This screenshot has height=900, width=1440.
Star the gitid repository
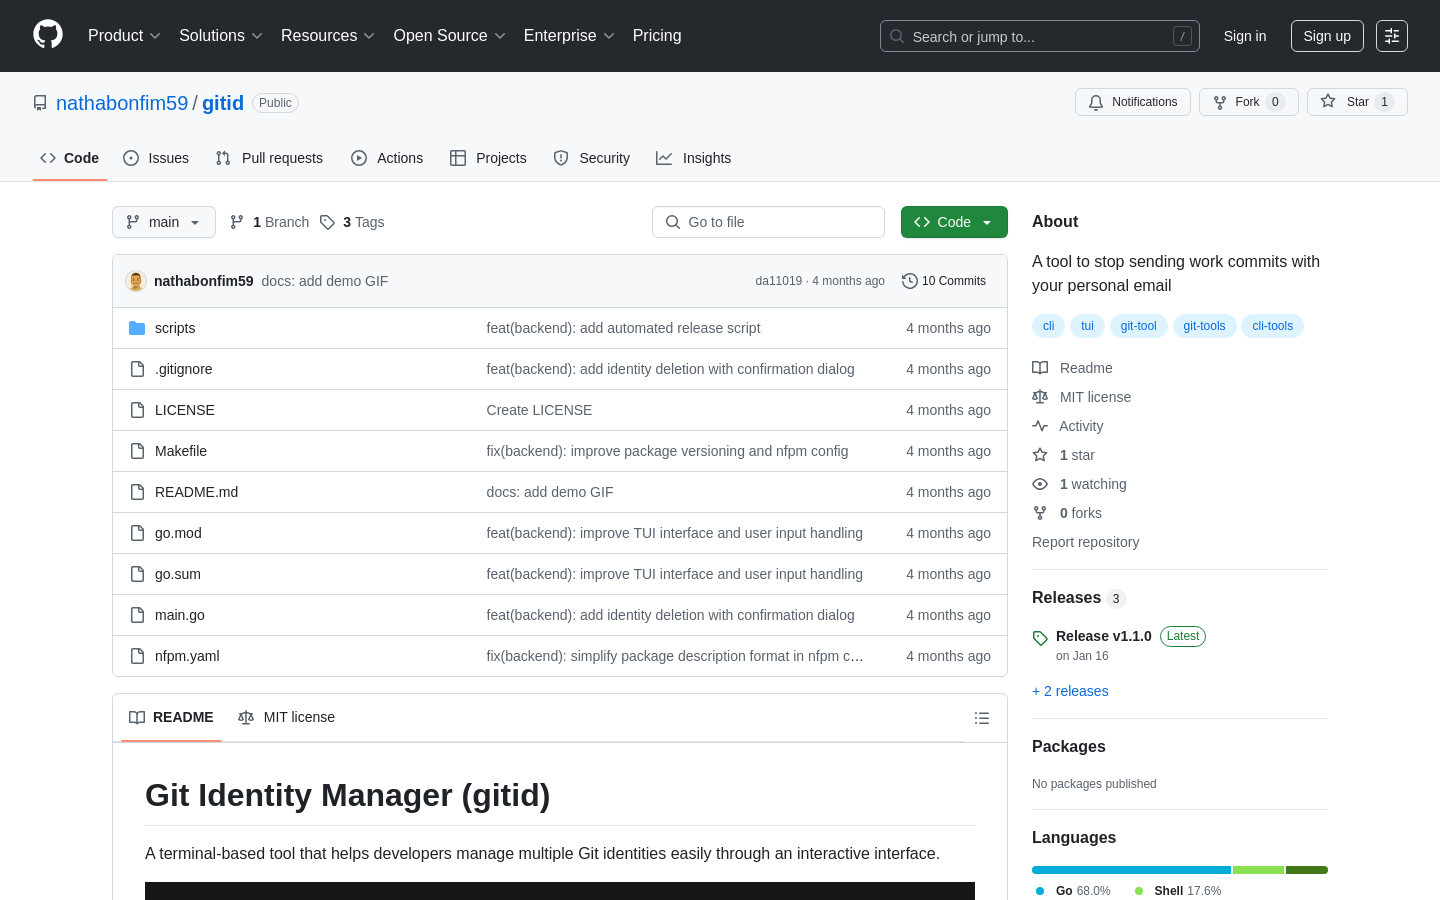coord(1357,102)
